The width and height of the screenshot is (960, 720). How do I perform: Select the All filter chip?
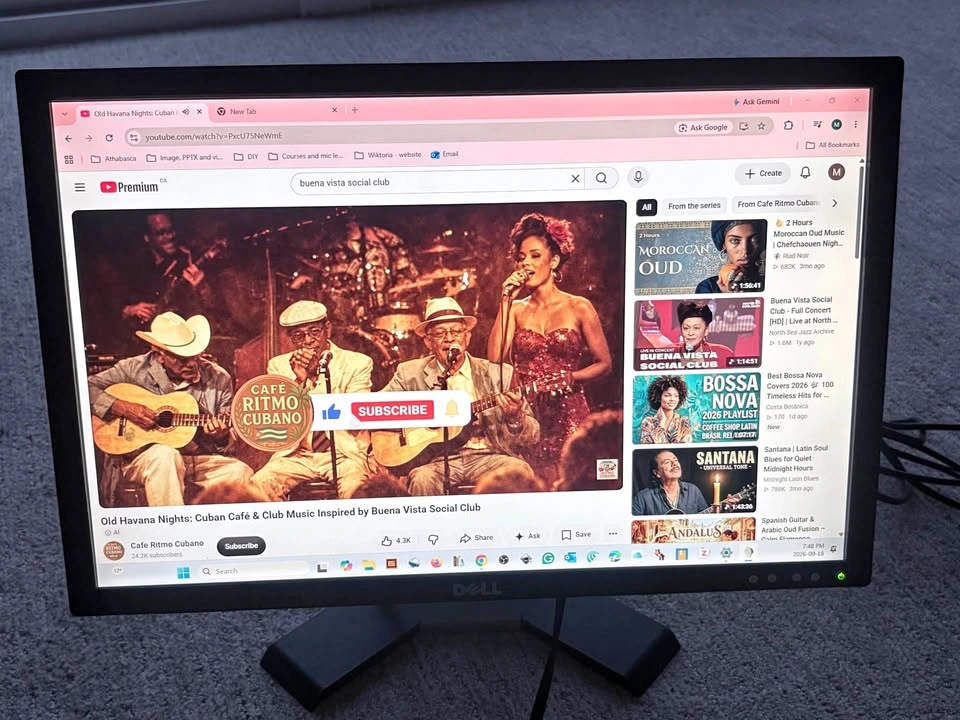[647, 207]
